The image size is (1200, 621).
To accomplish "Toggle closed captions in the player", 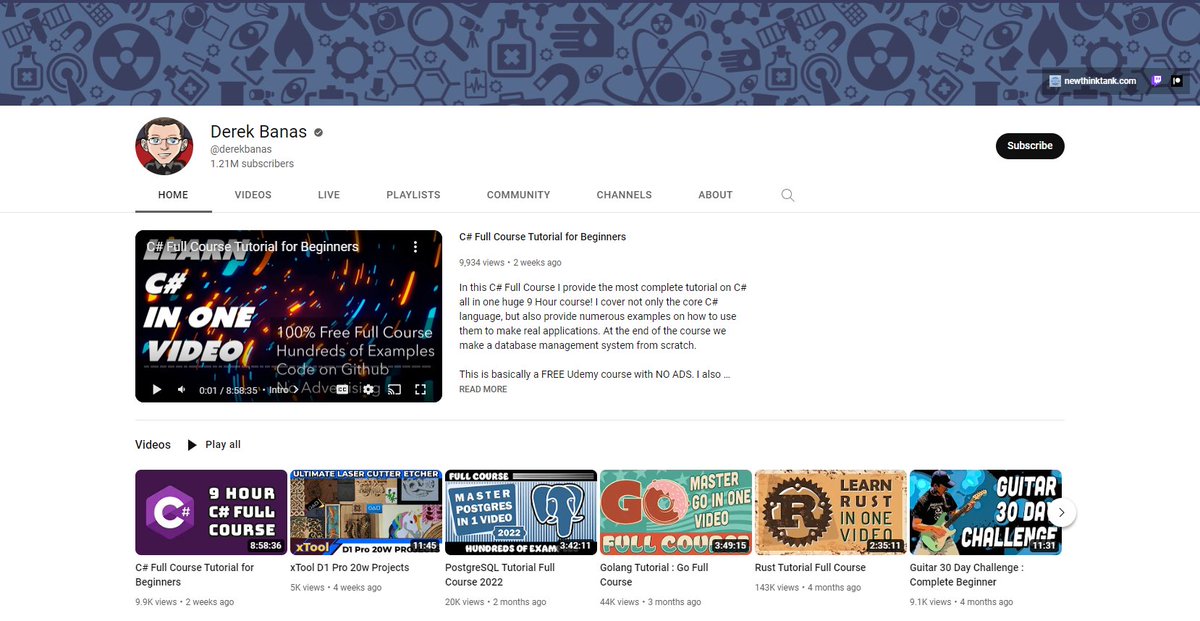I will 342,389.
